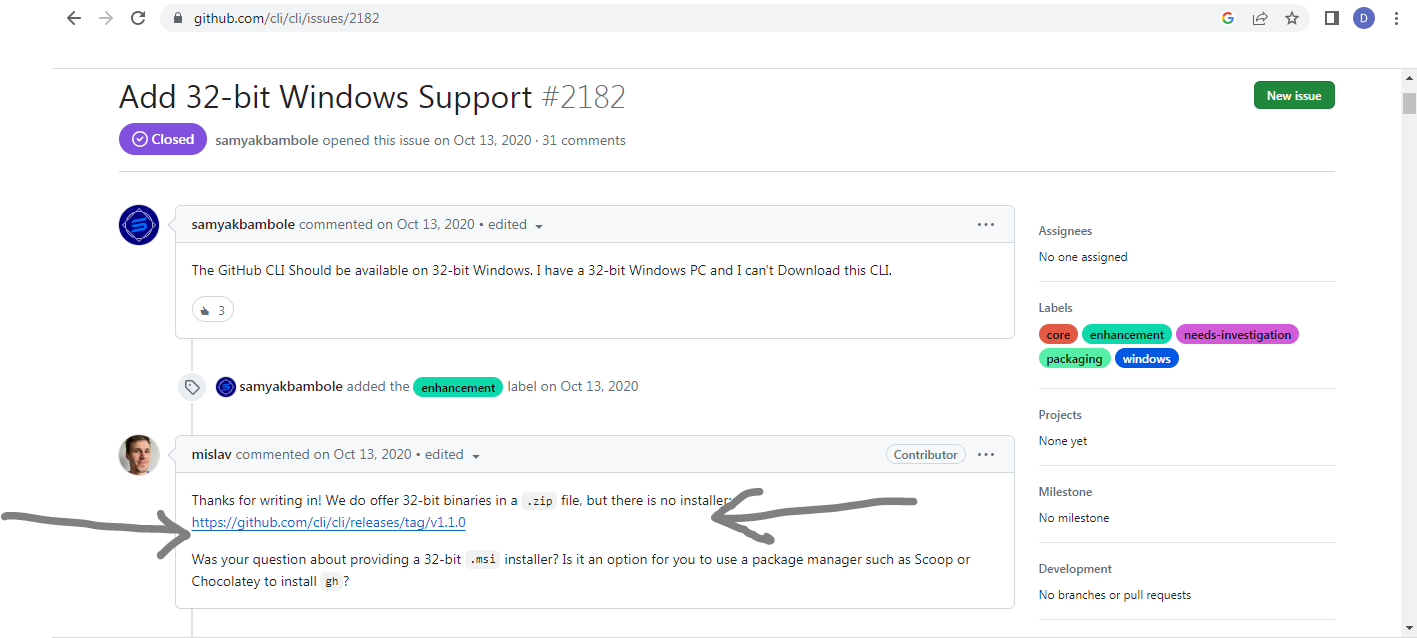
Task: Click the Google icon in address bar
Action: (x=1228, y=18)
